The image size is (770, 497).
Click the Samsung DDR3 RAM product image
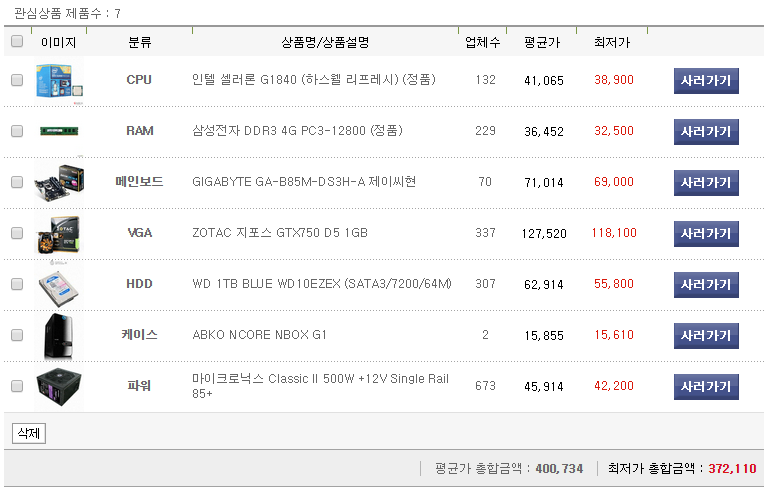[58, 131]
